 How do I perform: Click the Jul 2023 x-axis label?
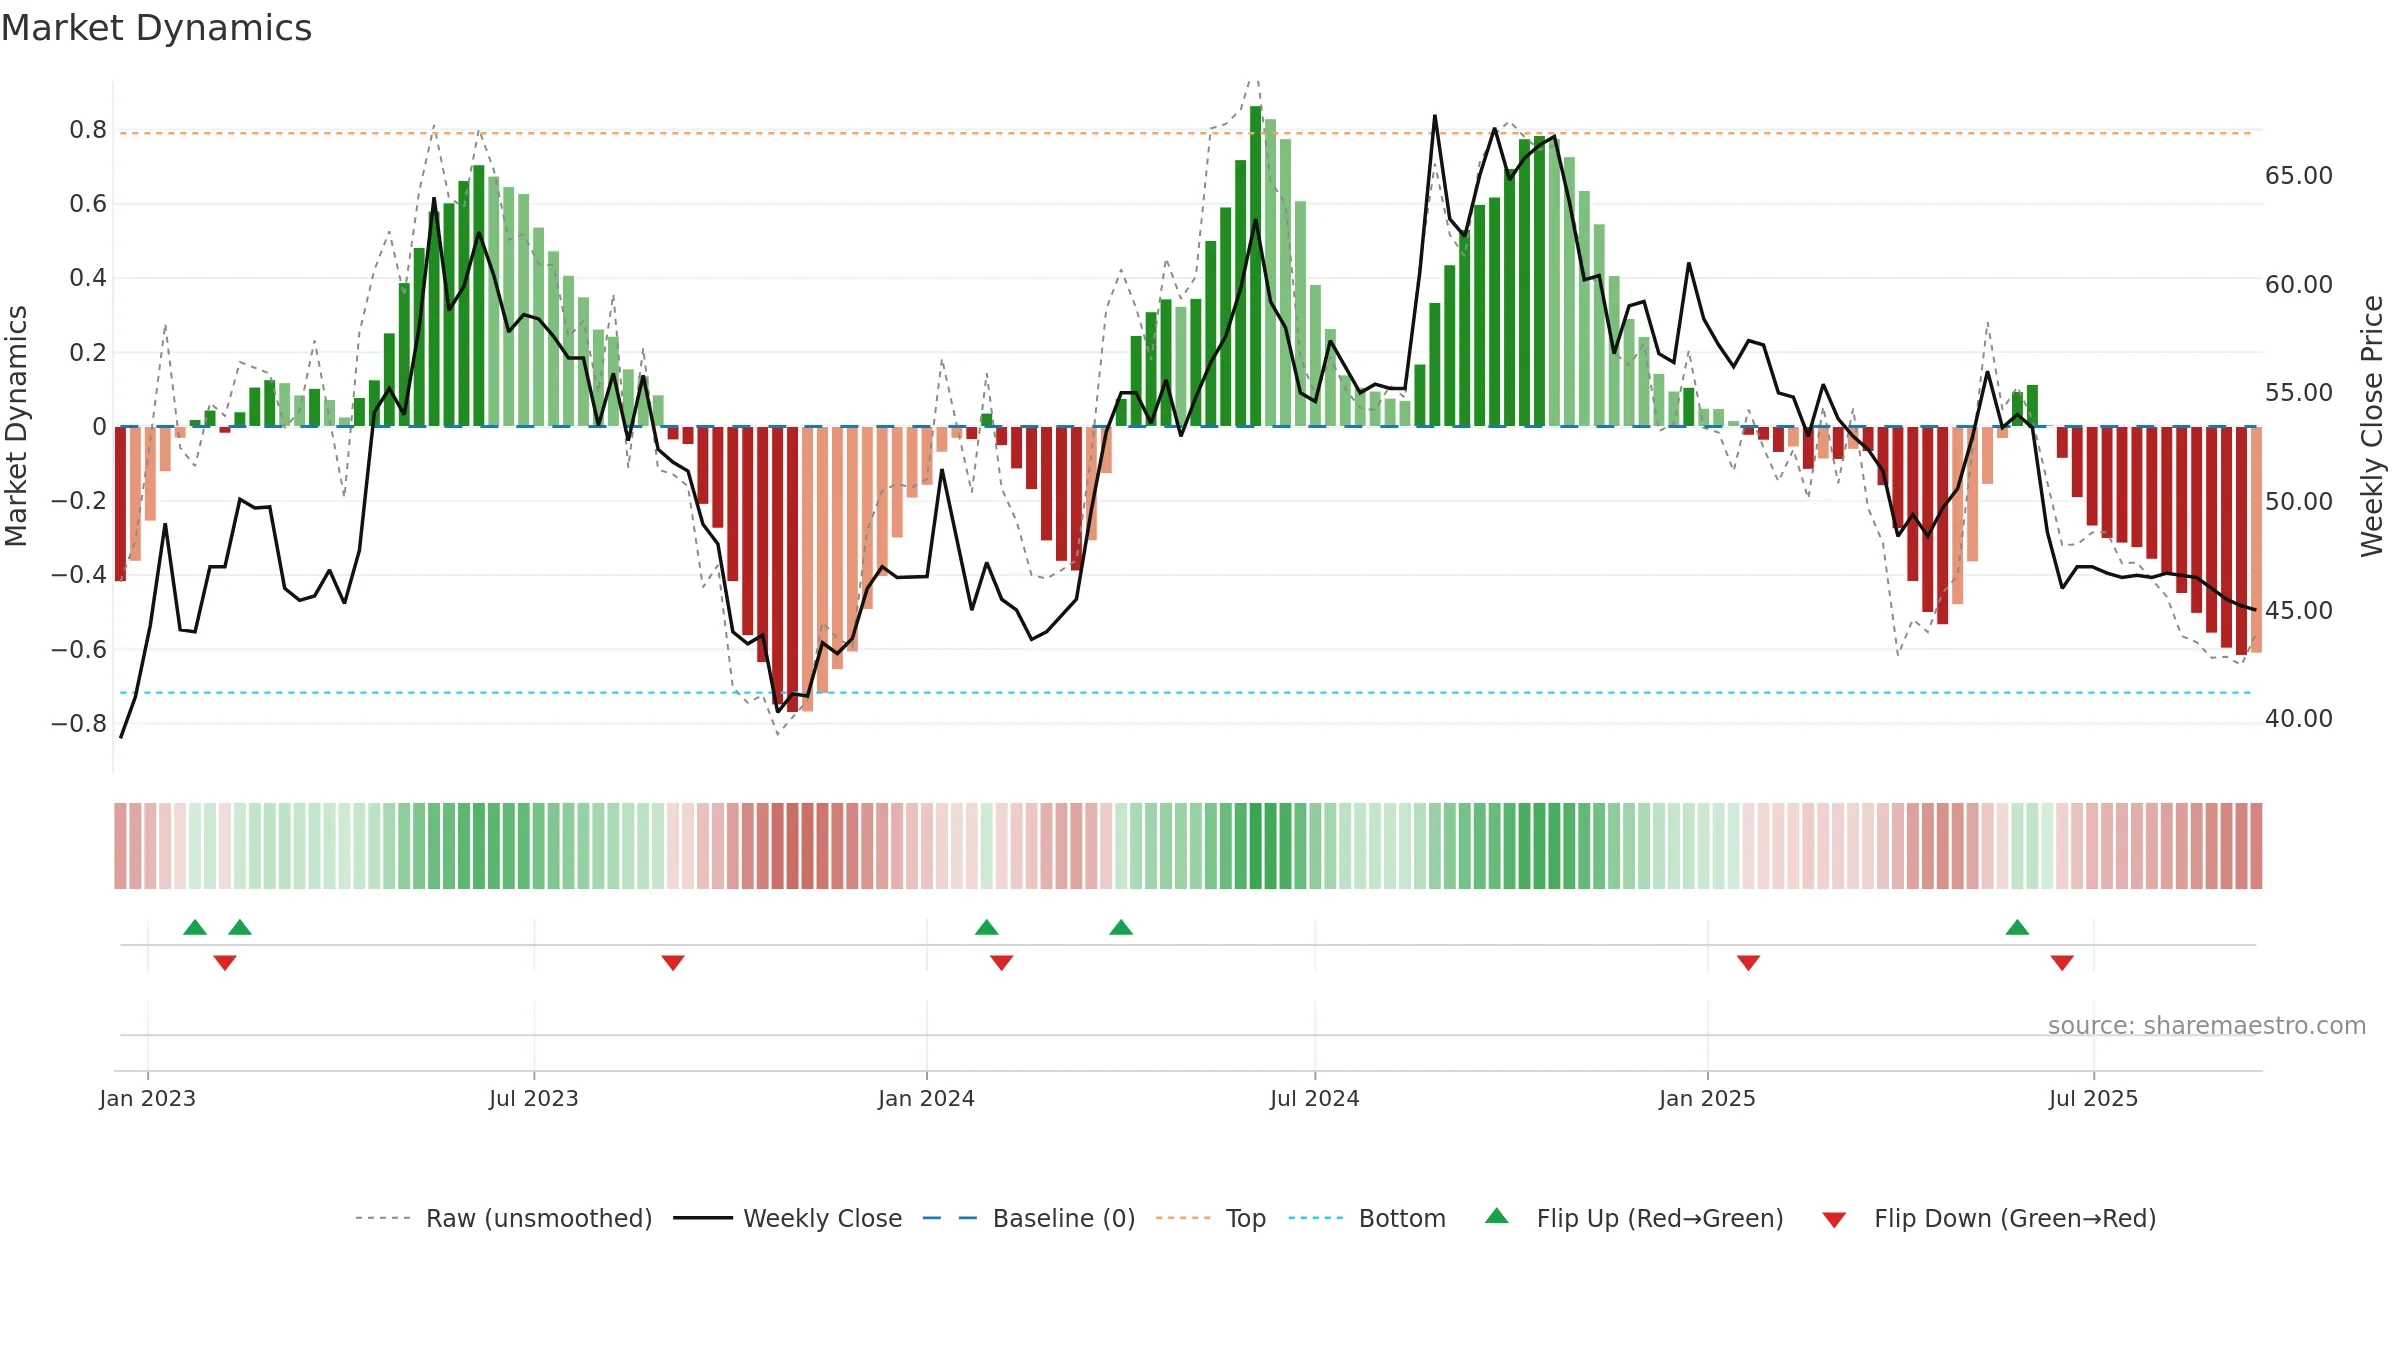click(534, 1098)
